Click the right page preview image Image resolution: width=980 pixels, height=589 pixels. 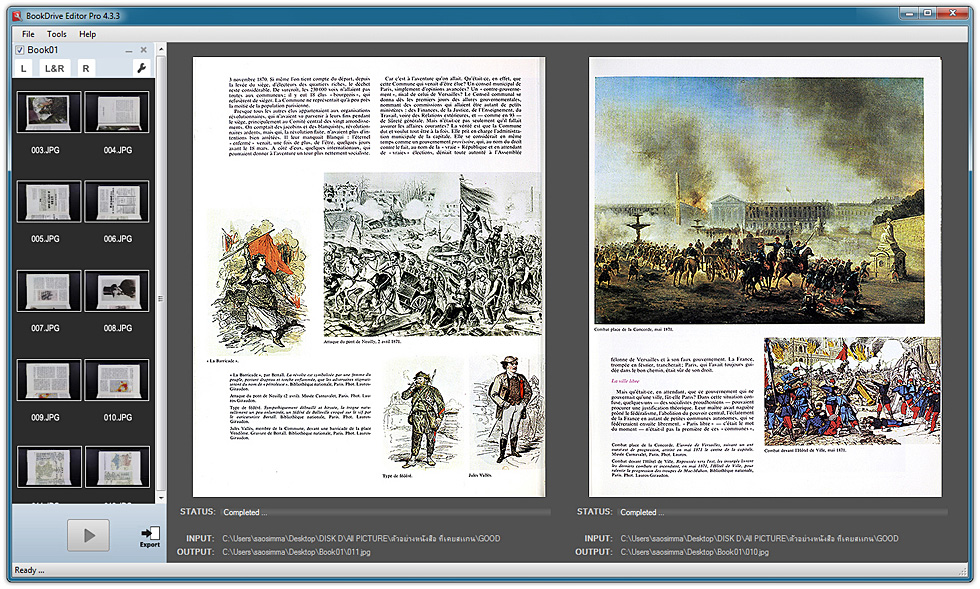tap(765, 277)
